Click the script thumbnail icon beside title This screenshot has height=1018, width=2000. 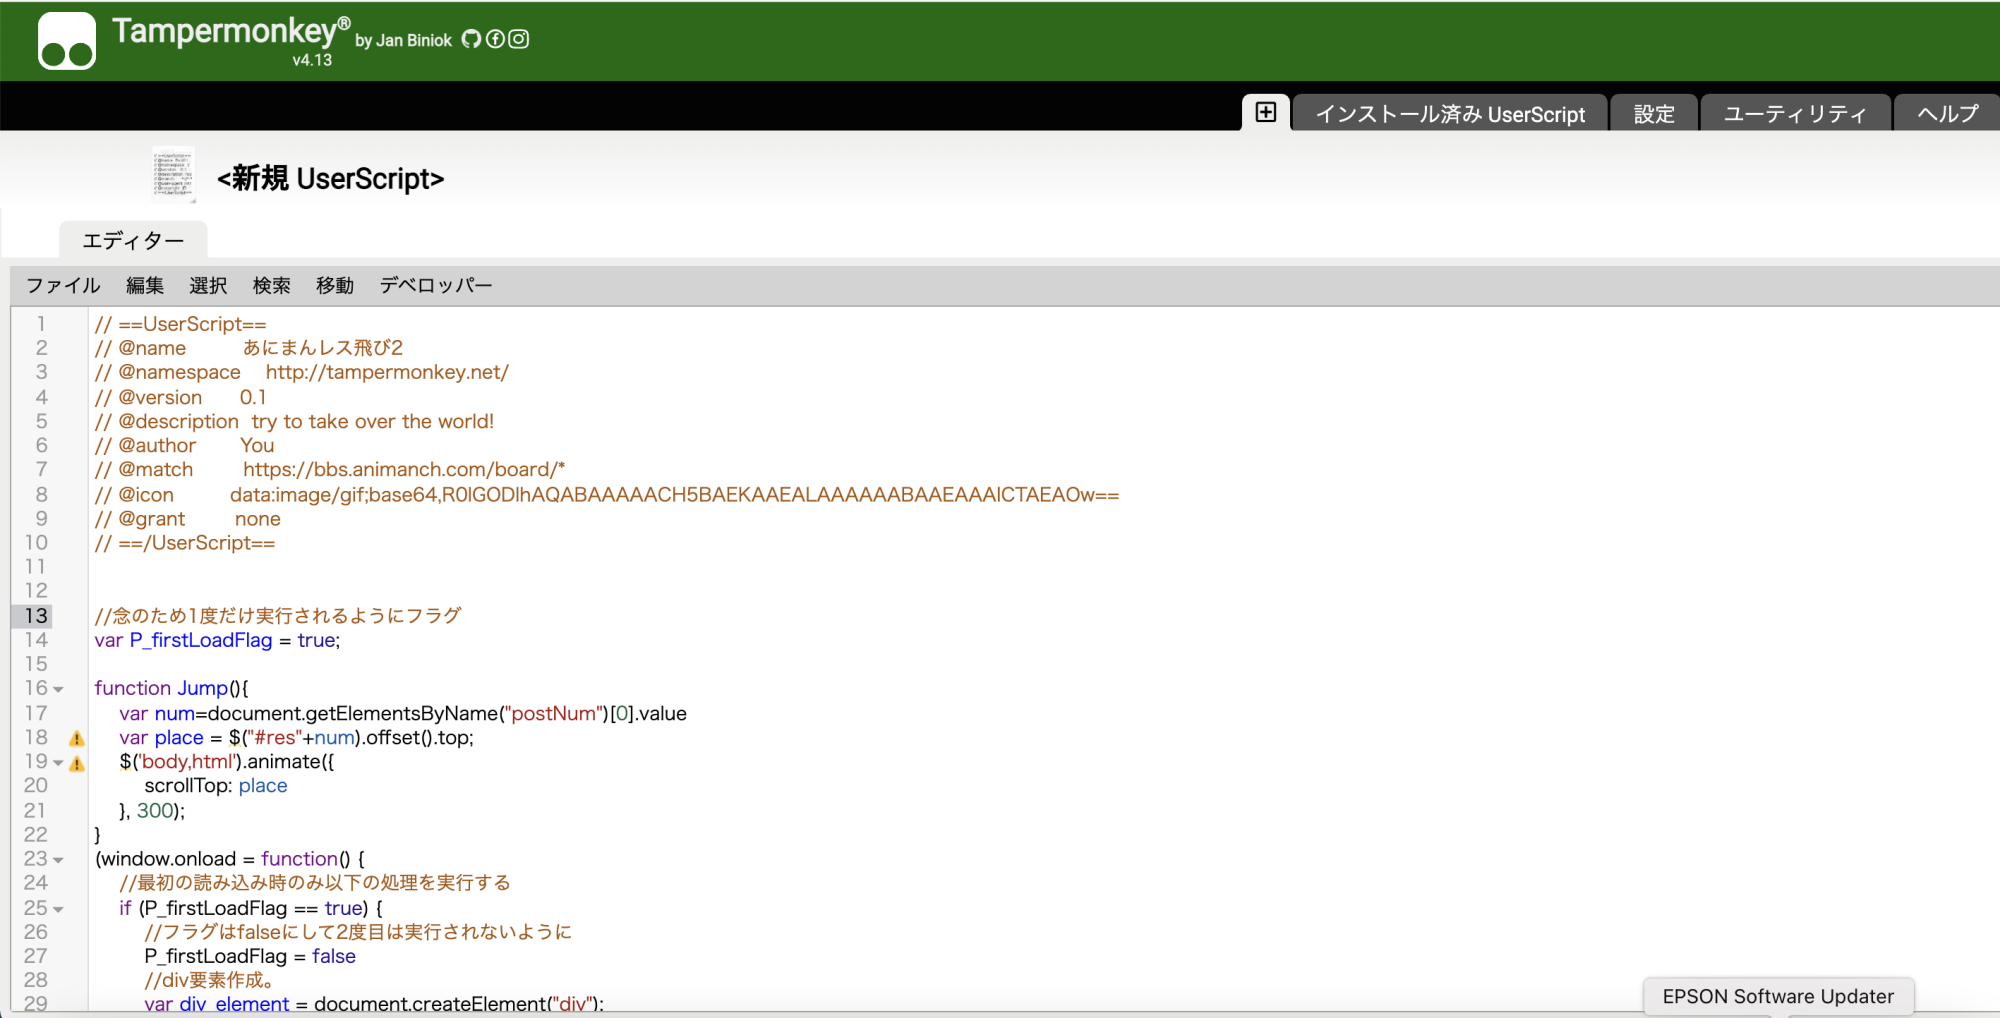click(x=173, y=175)
